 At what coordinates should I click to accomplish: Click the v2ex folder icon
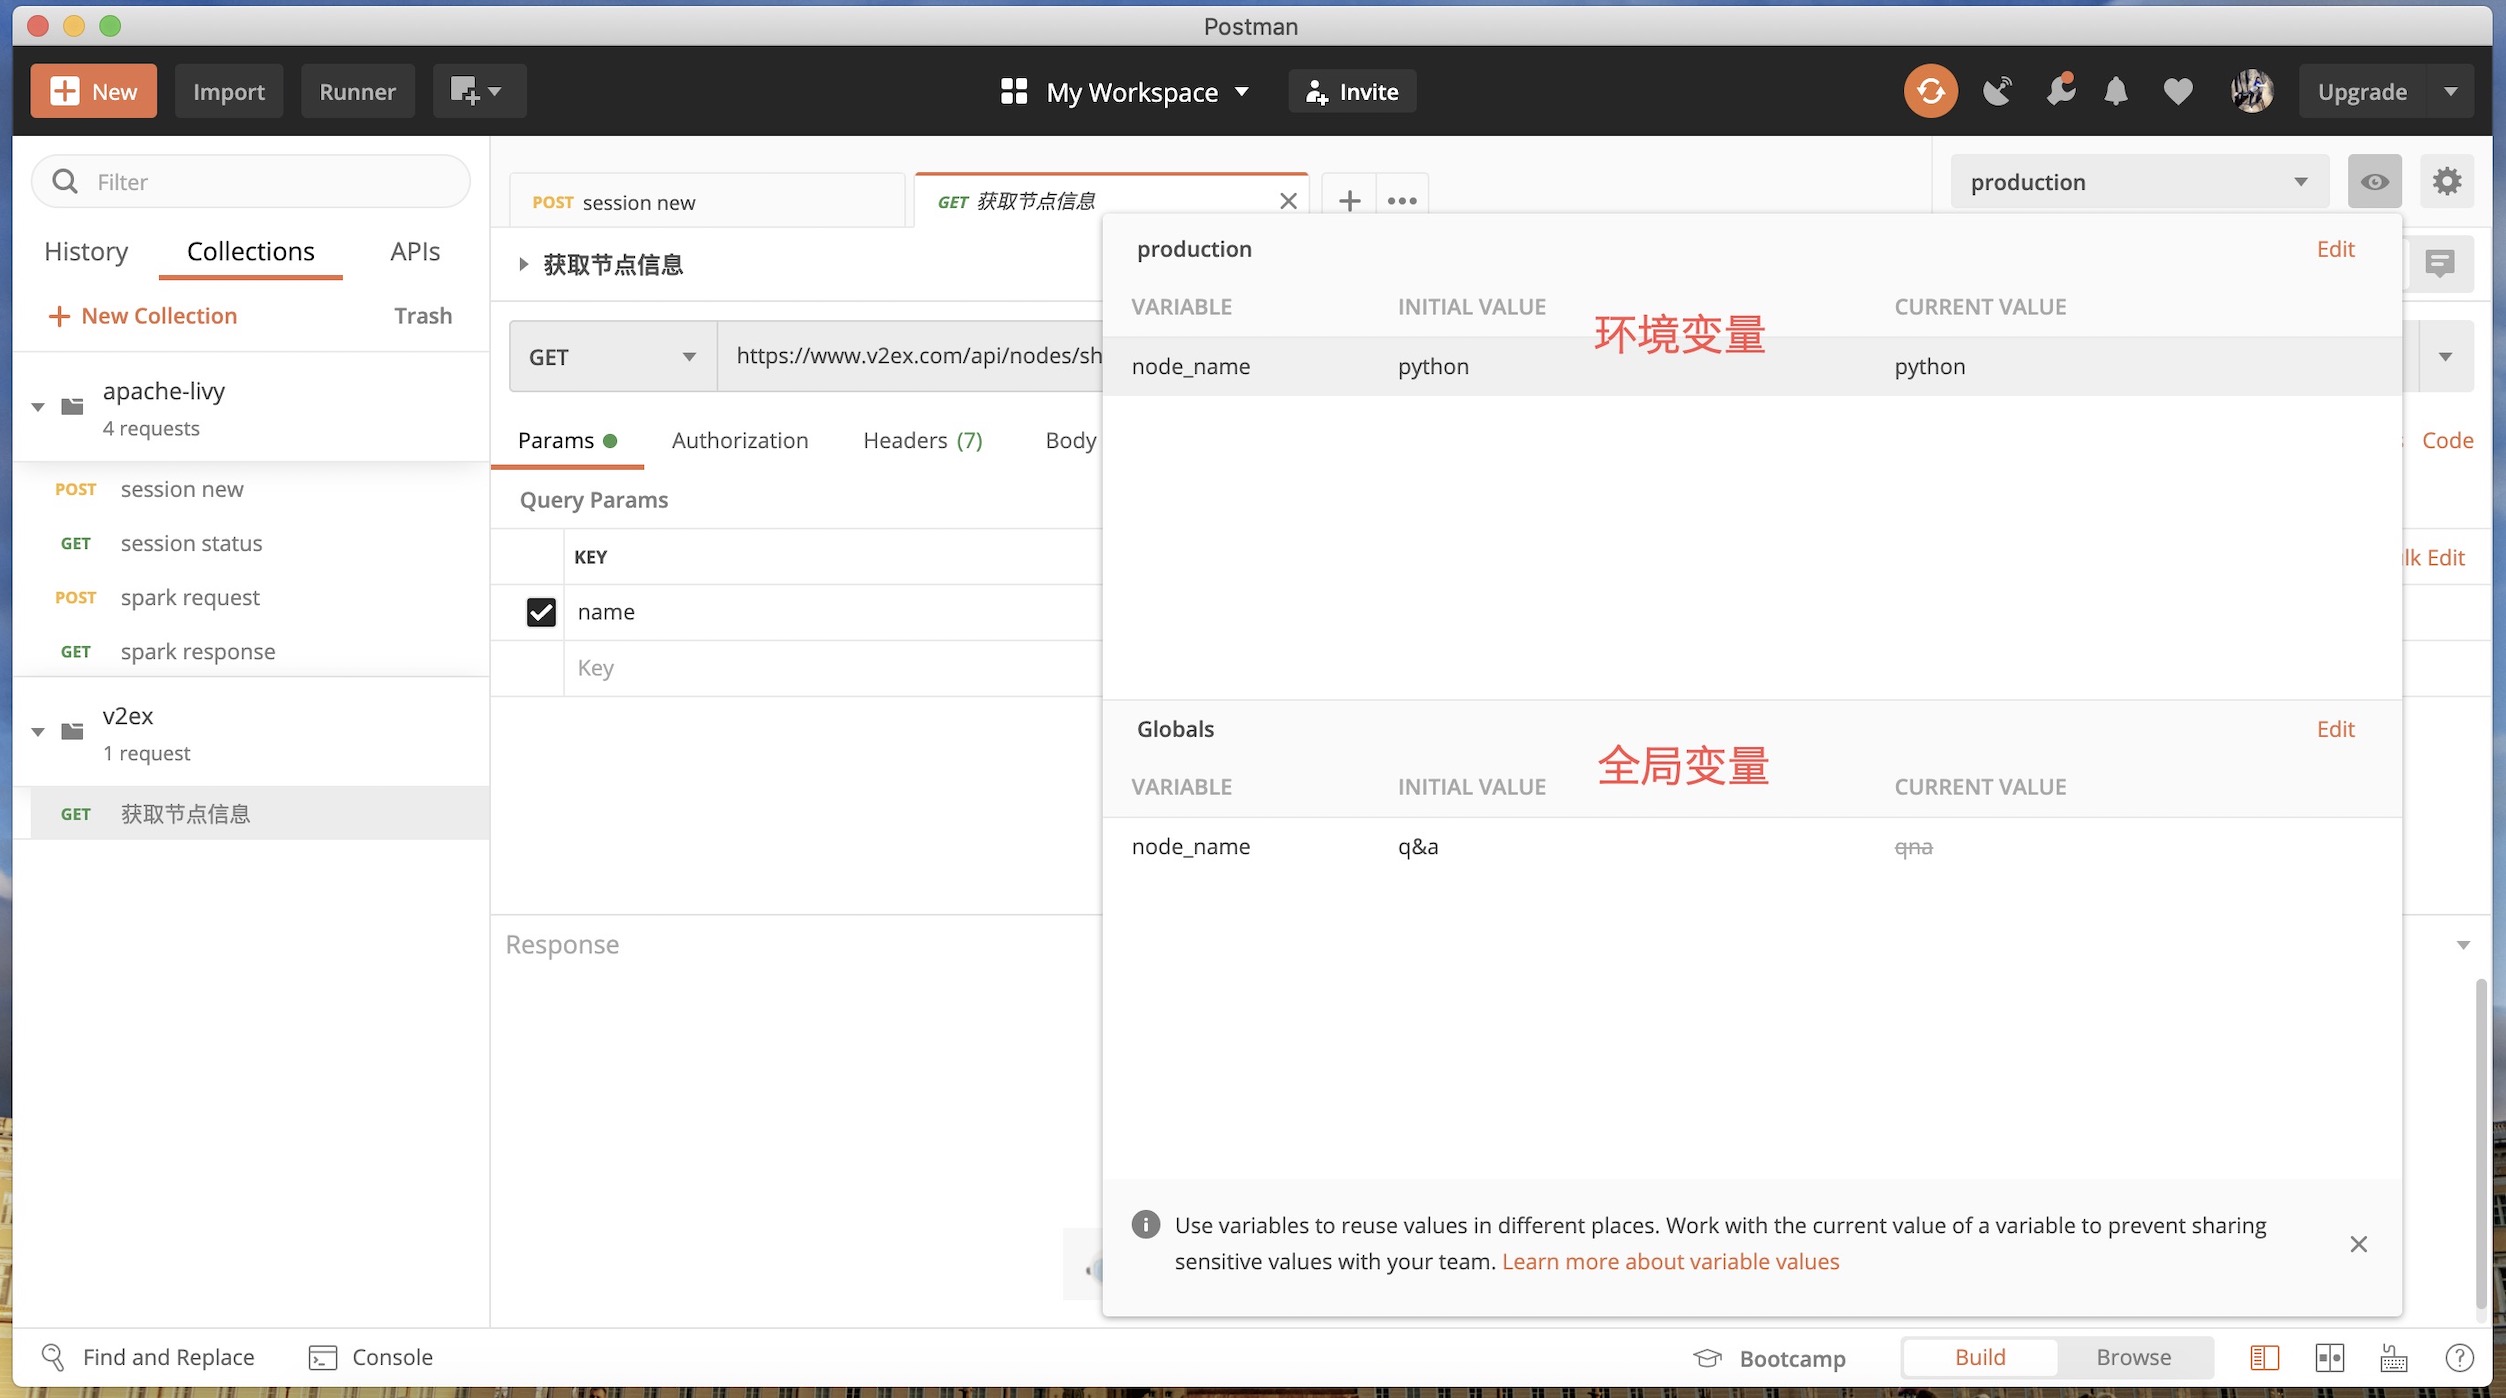click(72, 731)
